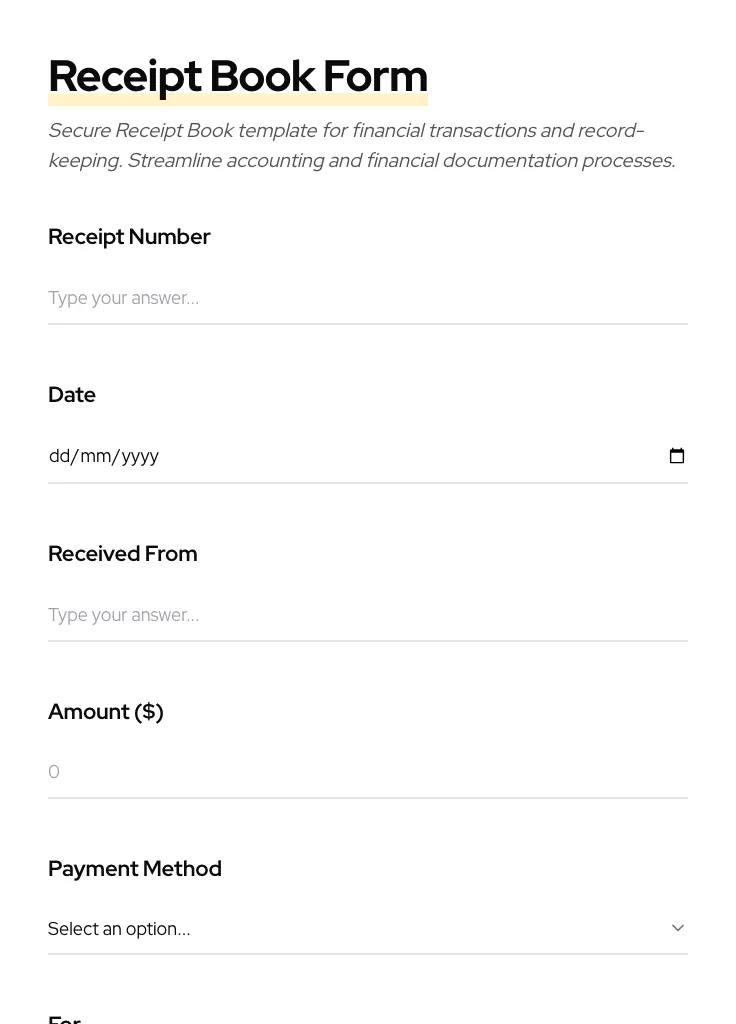Click the Date section heading
Image resolution: width=736 pixels, height=1024 pixels.
[x=72, y=394]
